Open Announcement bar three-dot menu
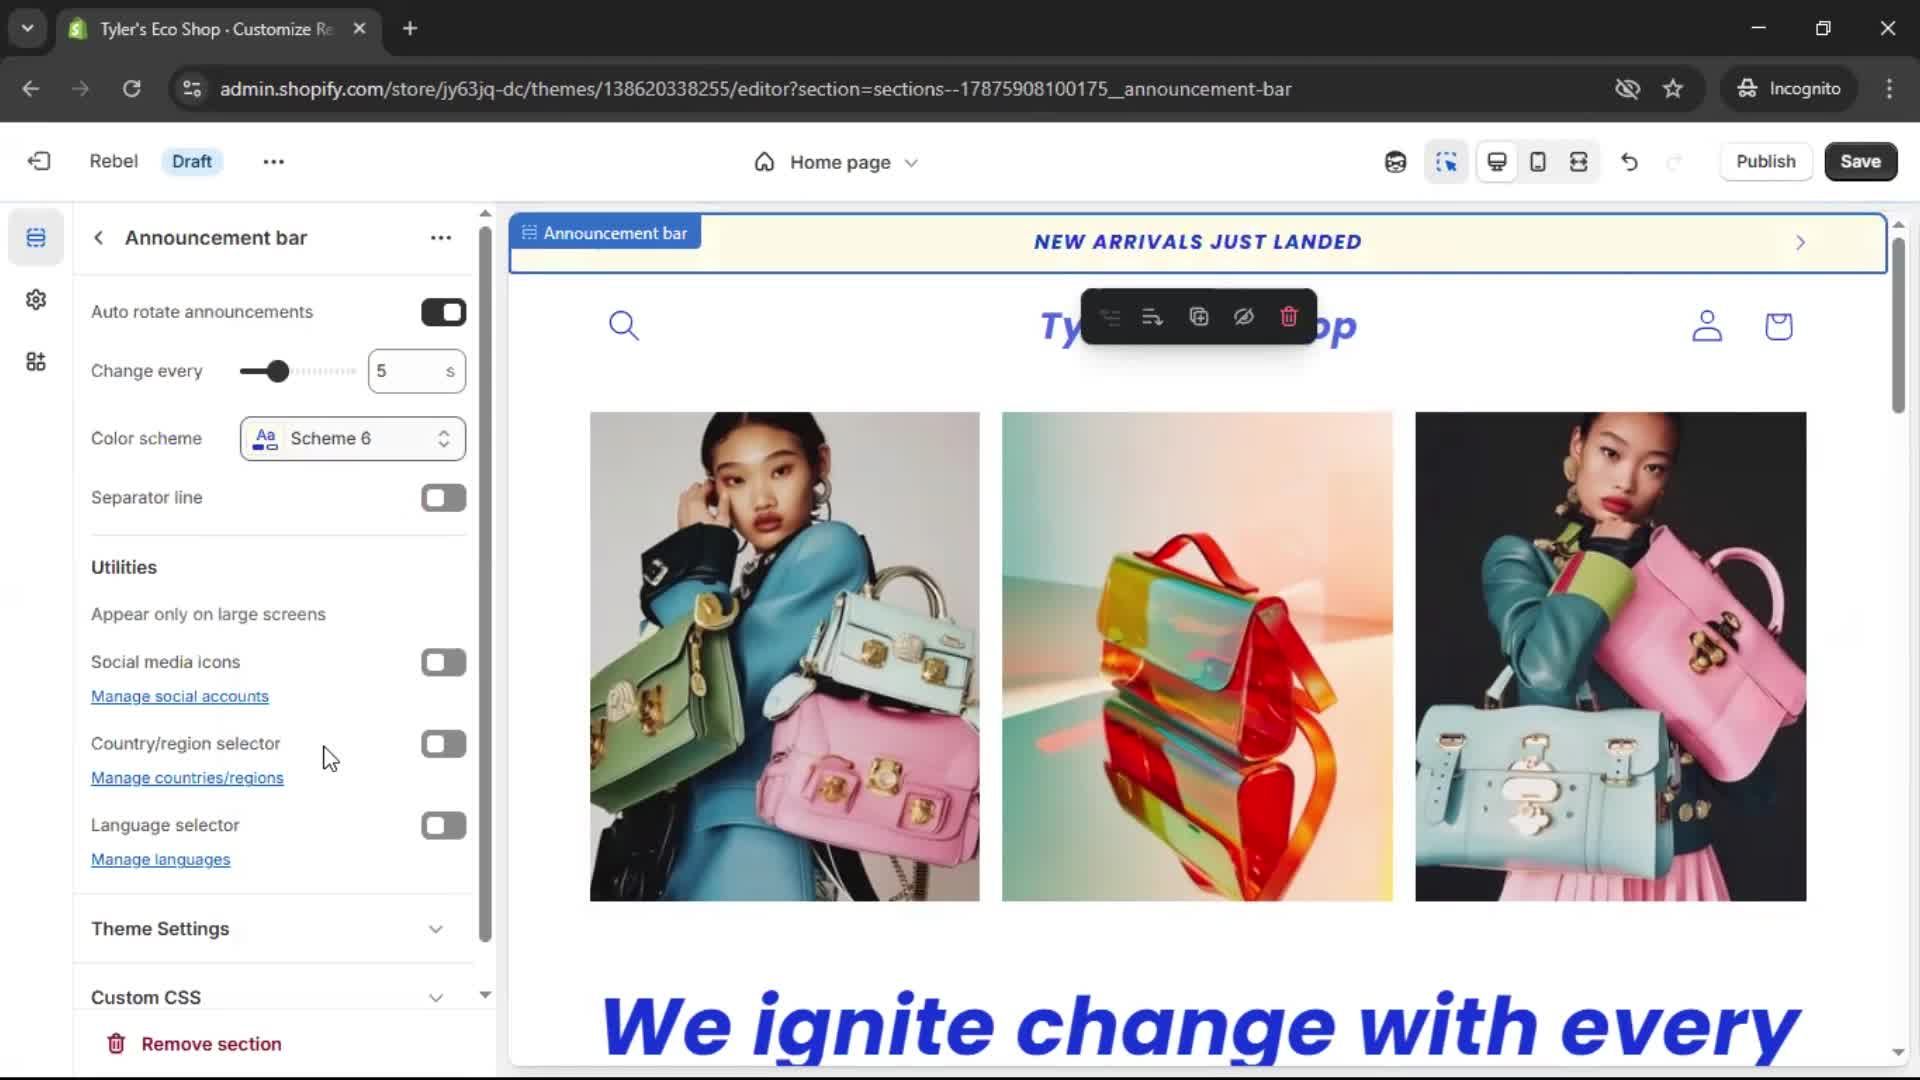 pos(441,238)
